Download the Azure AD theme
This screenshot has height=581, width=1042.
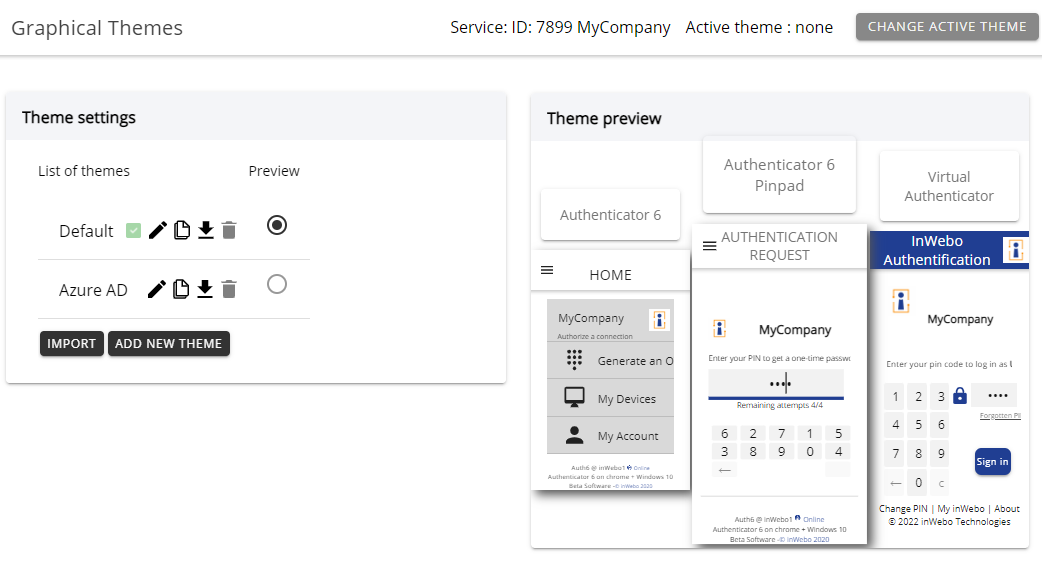pyautogui.click(x=205, y=290)
